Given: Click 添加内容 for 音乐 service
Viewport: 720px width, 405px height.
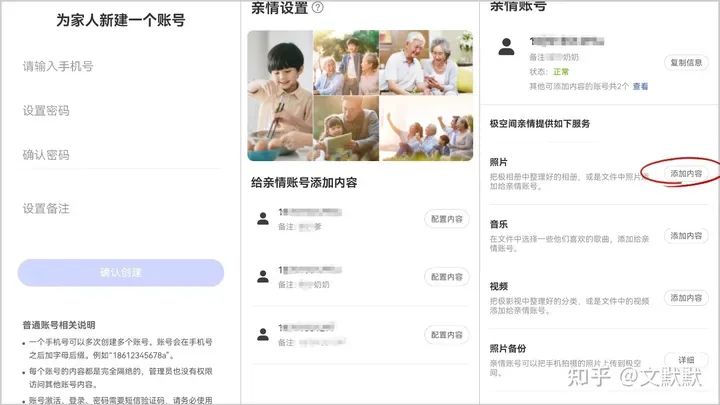Looking at the screenshot, I should [686, 236].
